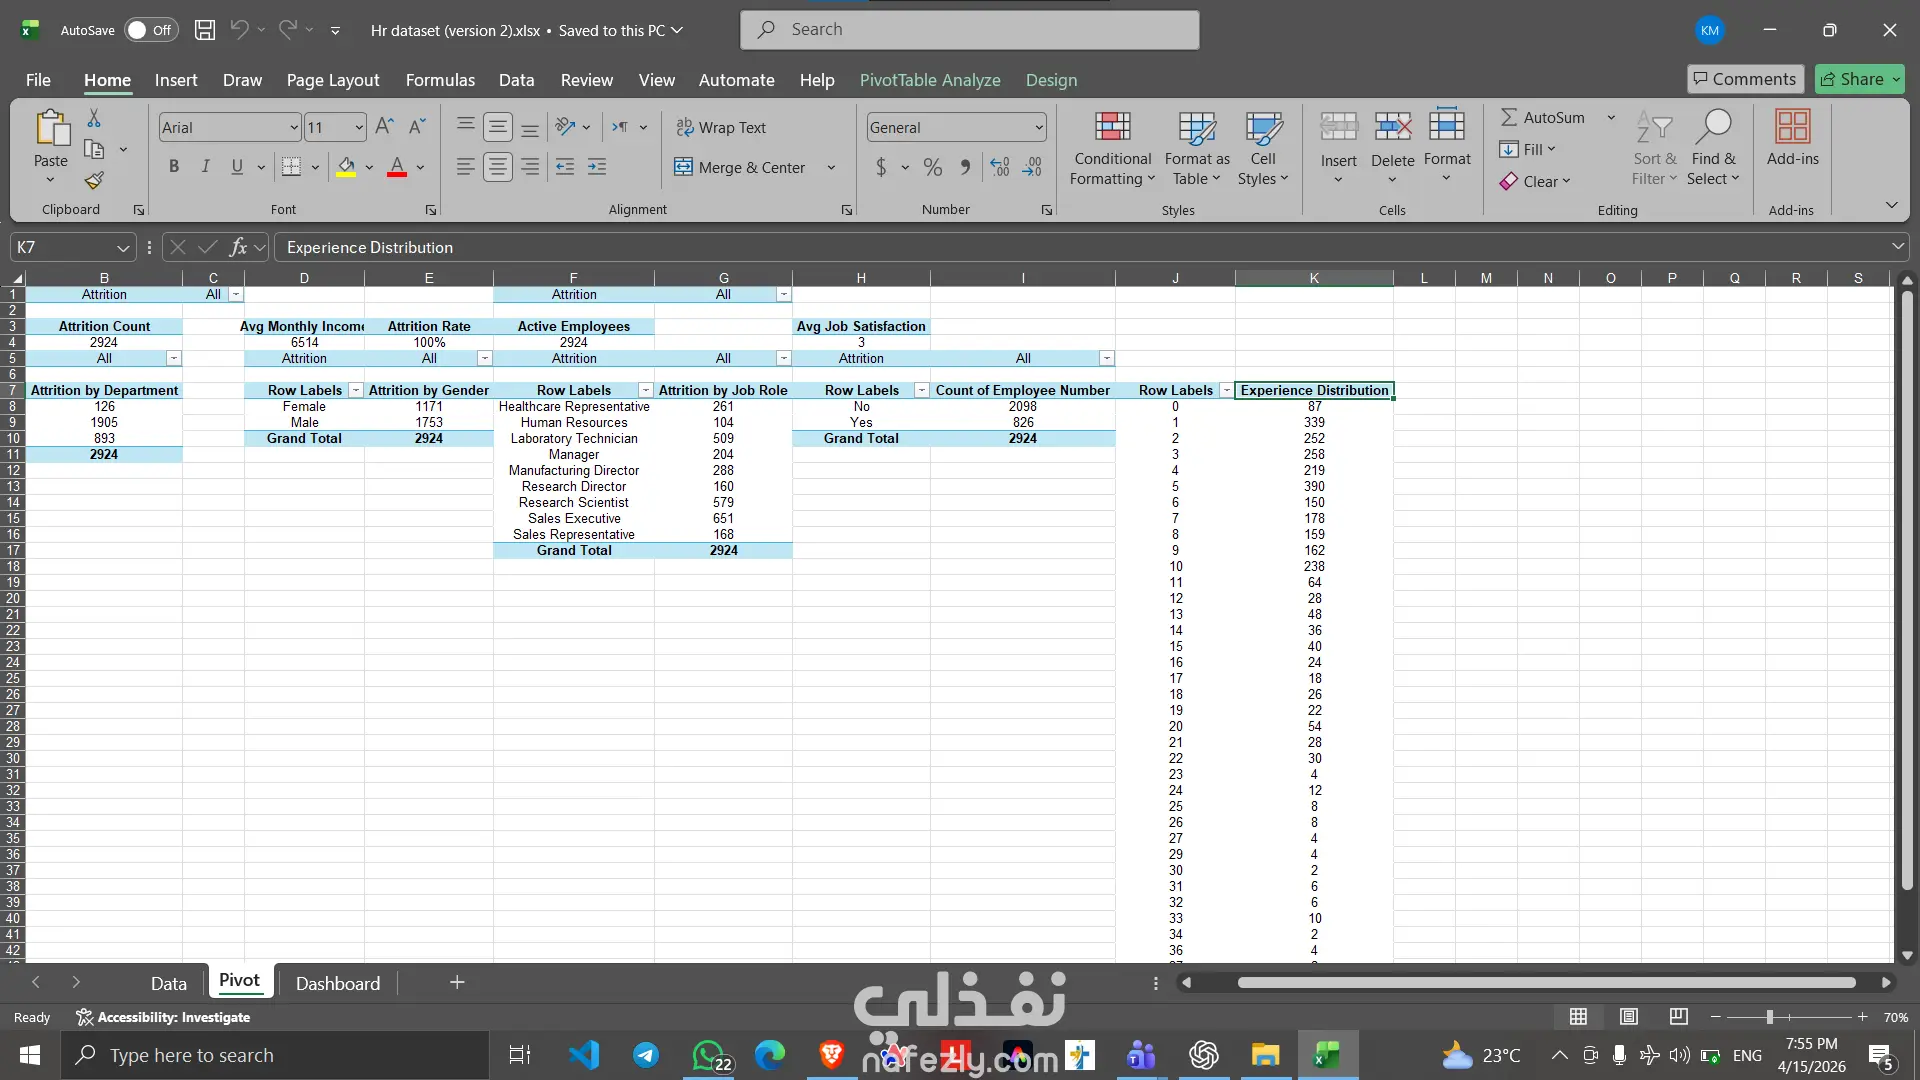
Task: Open the Attrition by Job Role row labels filter
Action: pyautogui.click(x=646, y=391)
